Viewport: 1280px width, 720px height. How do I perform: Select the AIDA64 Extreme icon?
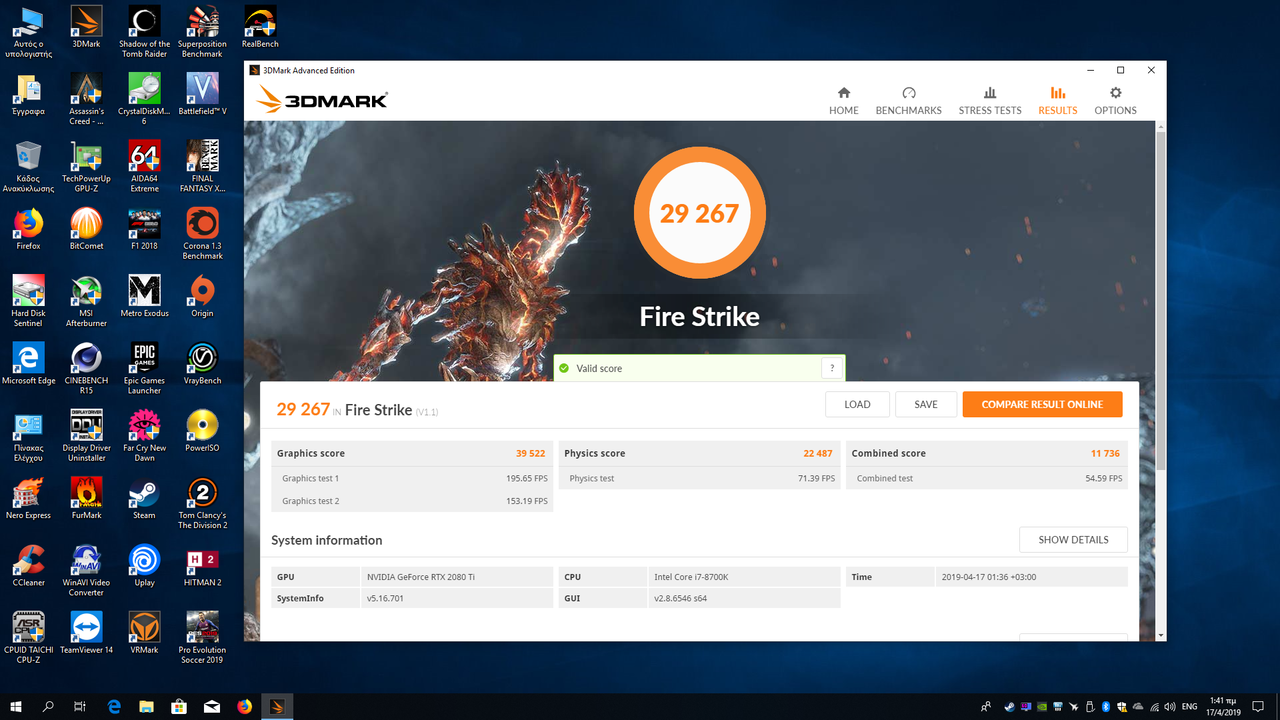pos(144,167)
